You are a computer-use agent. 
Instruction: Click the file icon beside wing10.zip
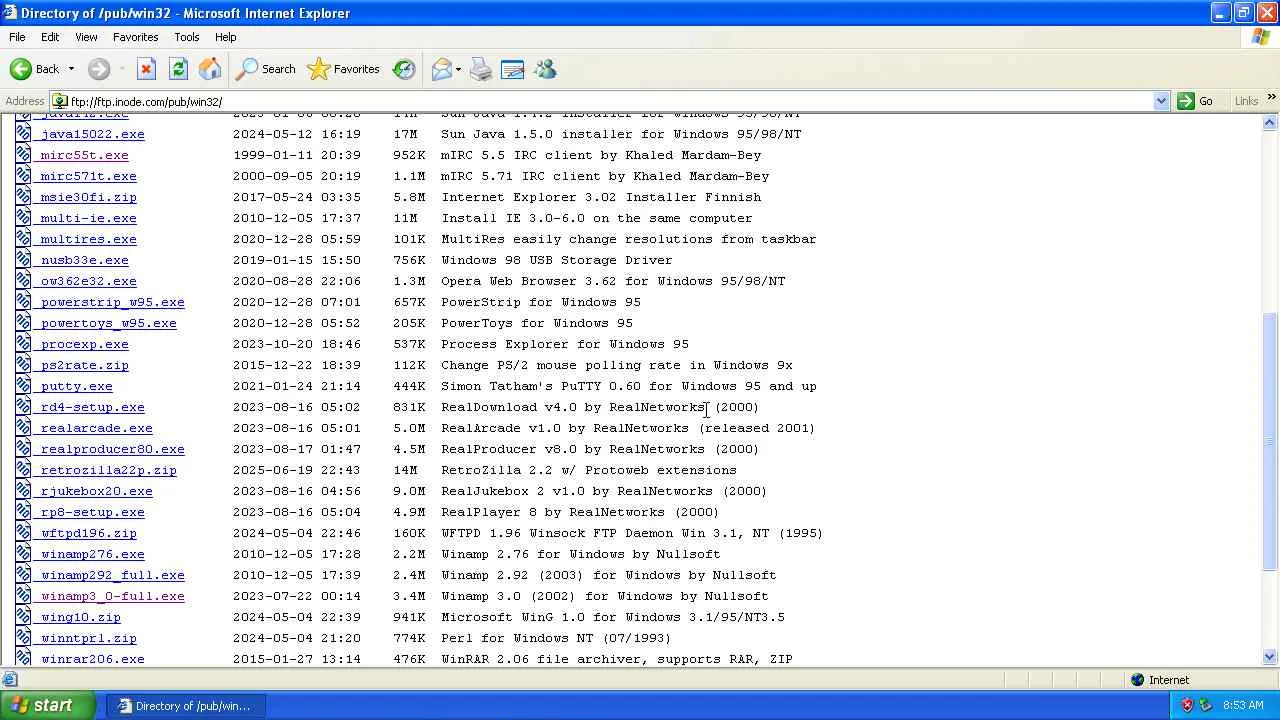coord(23,617)
